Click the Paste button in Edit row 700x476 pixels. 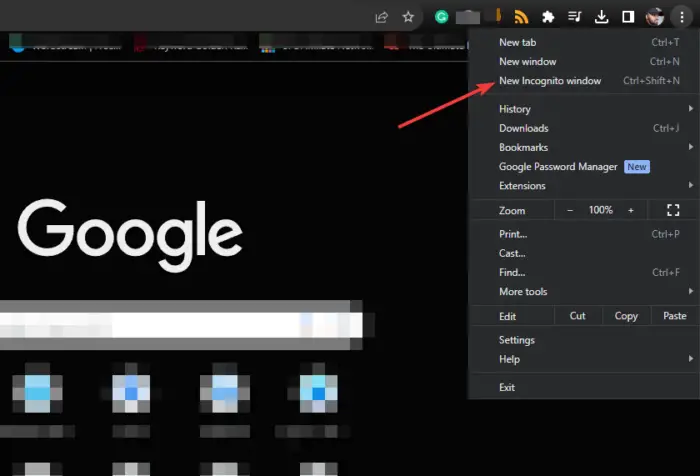(x=675, y=316)
